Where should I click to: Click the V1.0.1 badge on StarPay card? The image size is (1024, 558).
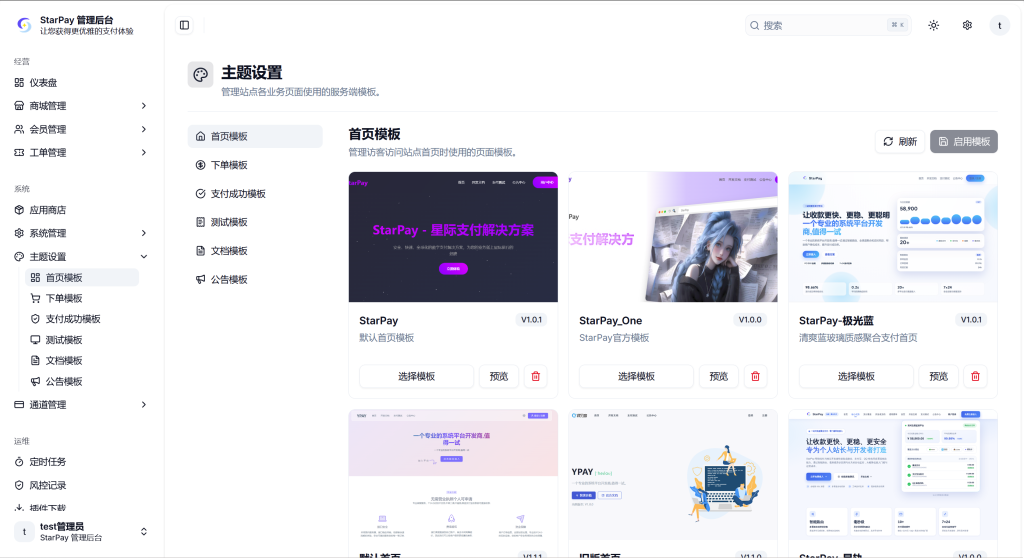pos(532,320)
